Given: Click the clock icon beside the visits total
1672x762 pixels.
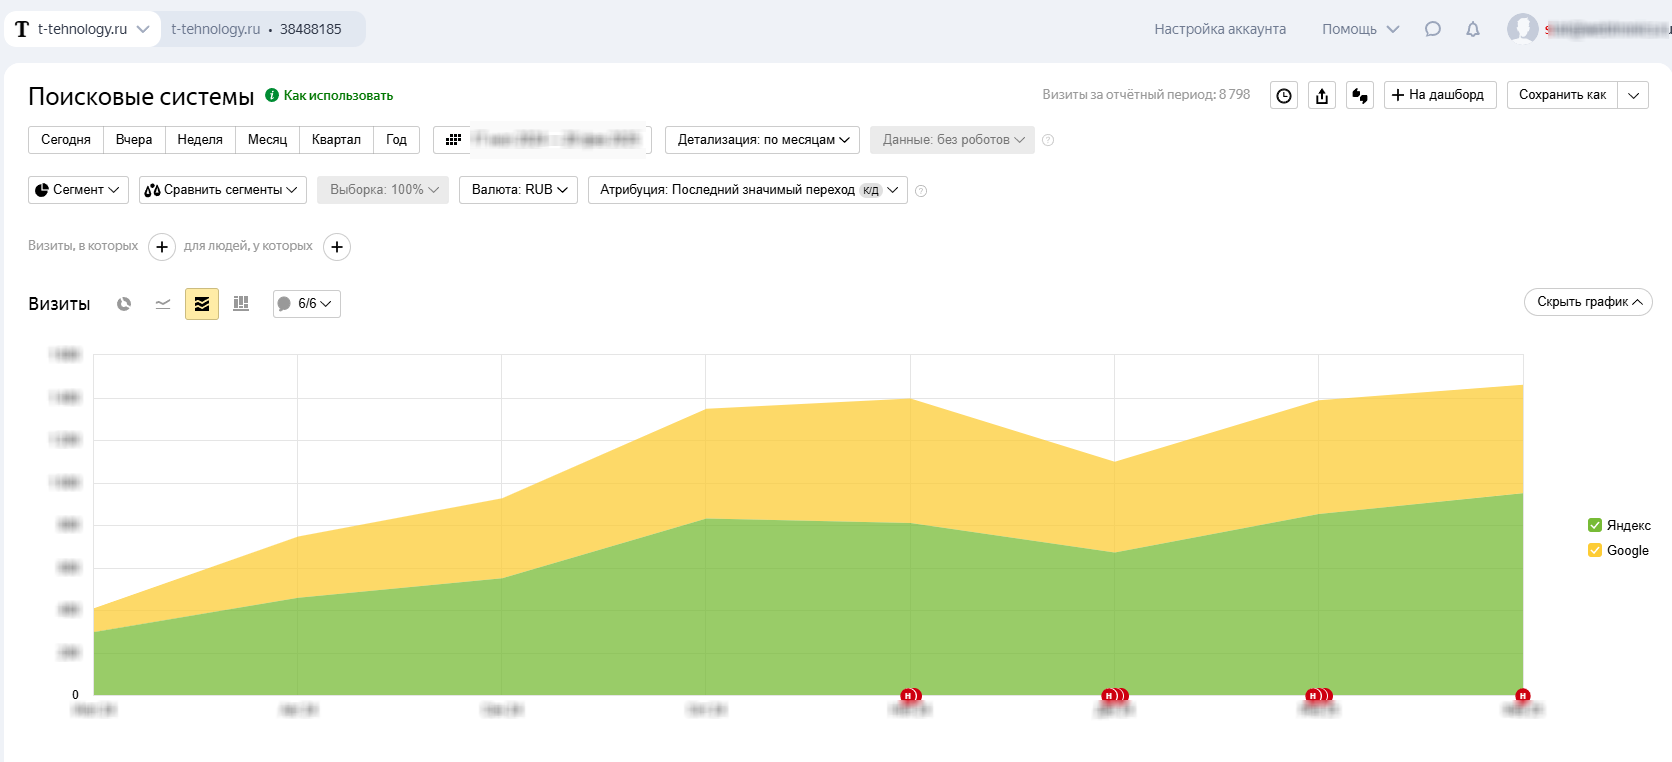Looking at the screenshot, I should click(1284, 96).
